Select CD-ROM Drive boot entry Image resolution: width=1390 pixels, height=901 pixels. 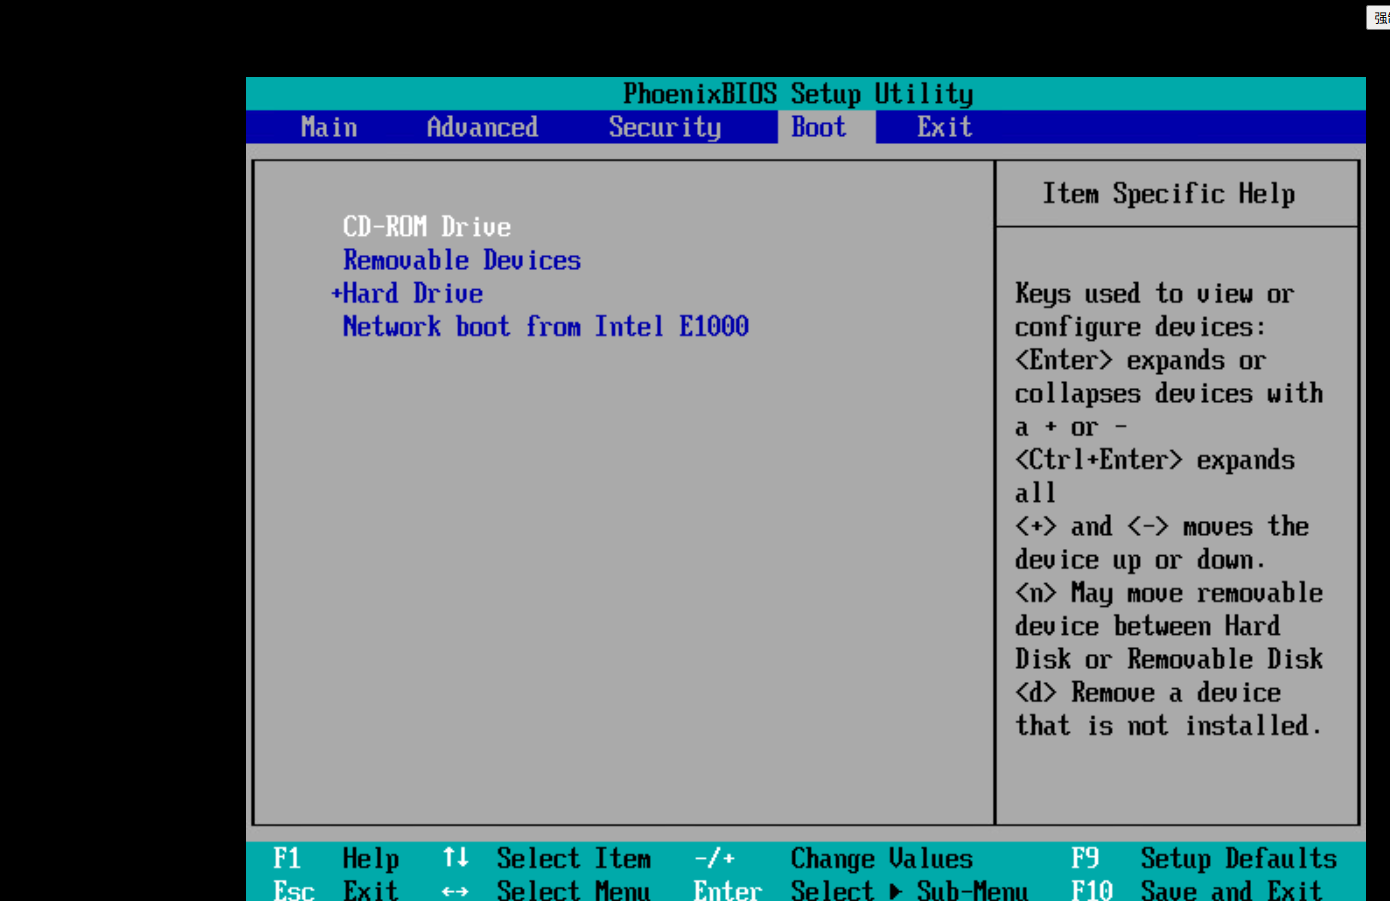427,227
